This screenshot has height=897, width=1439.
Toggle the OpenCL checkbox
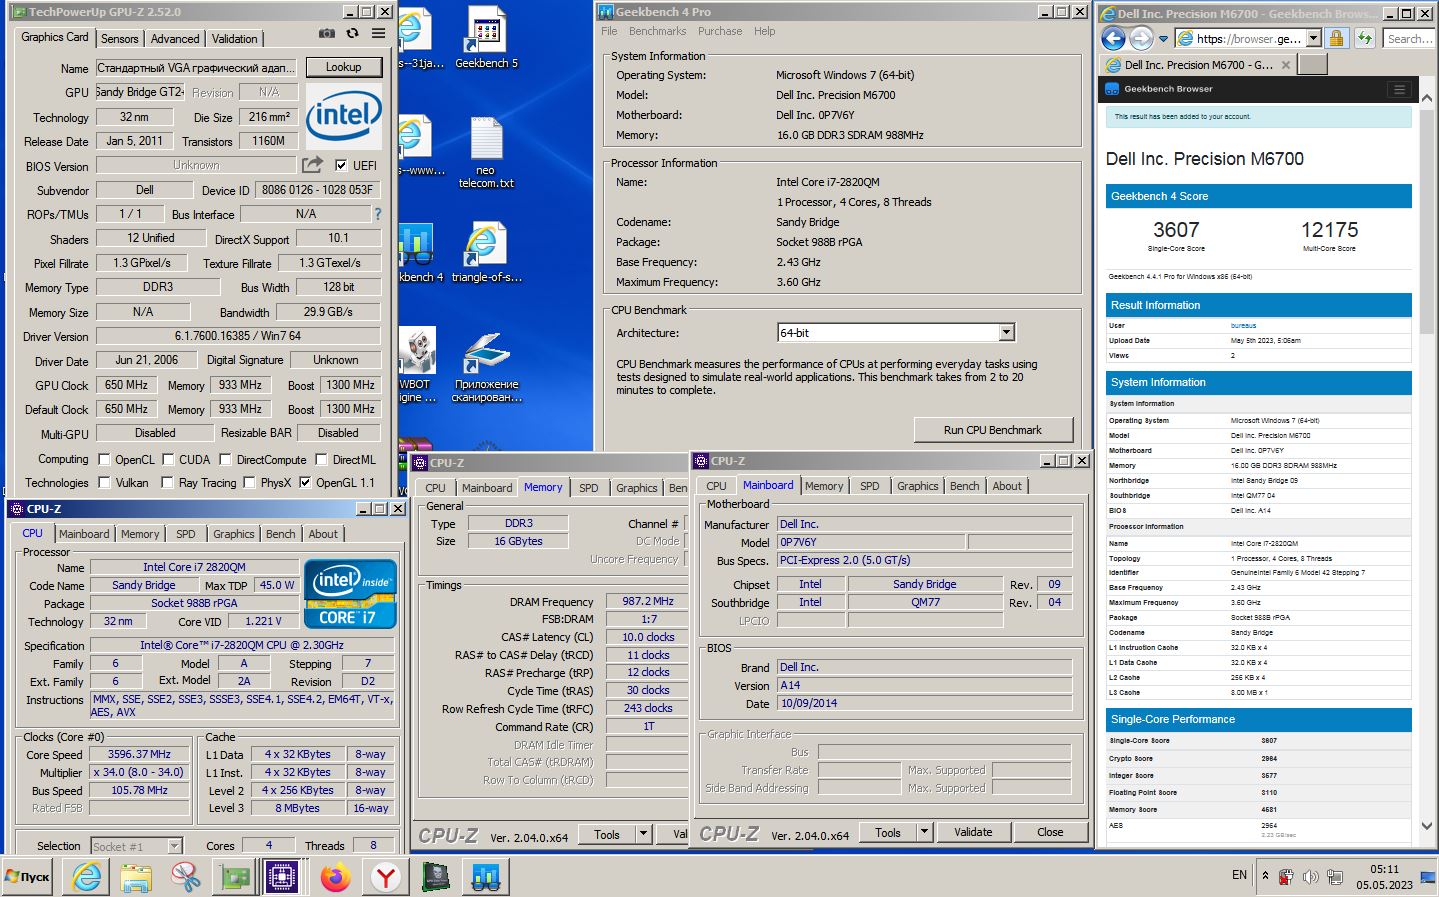click(x=104, y=460)
